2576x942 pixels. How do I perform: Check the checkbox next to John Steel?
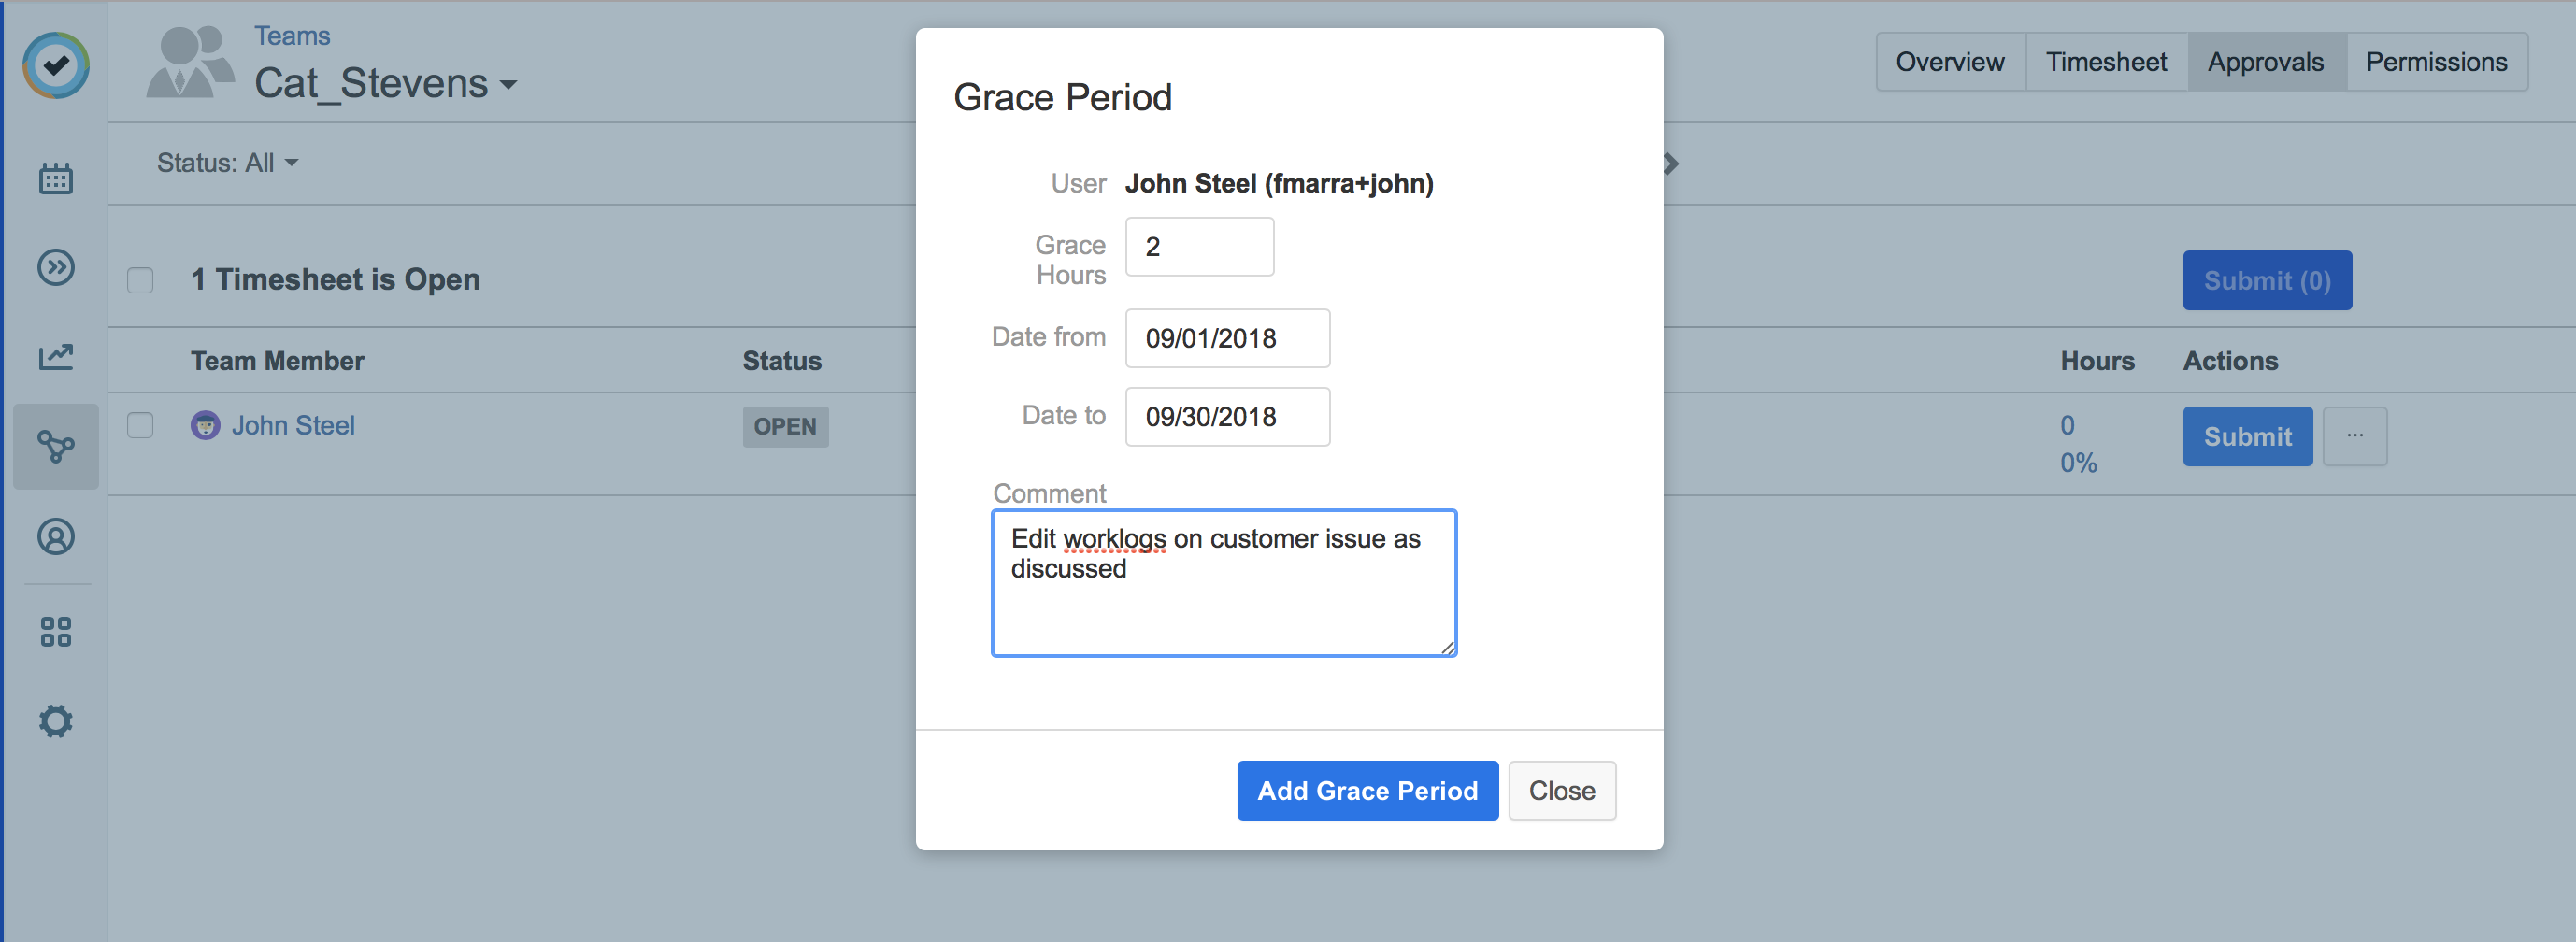[x=140, y=424]
